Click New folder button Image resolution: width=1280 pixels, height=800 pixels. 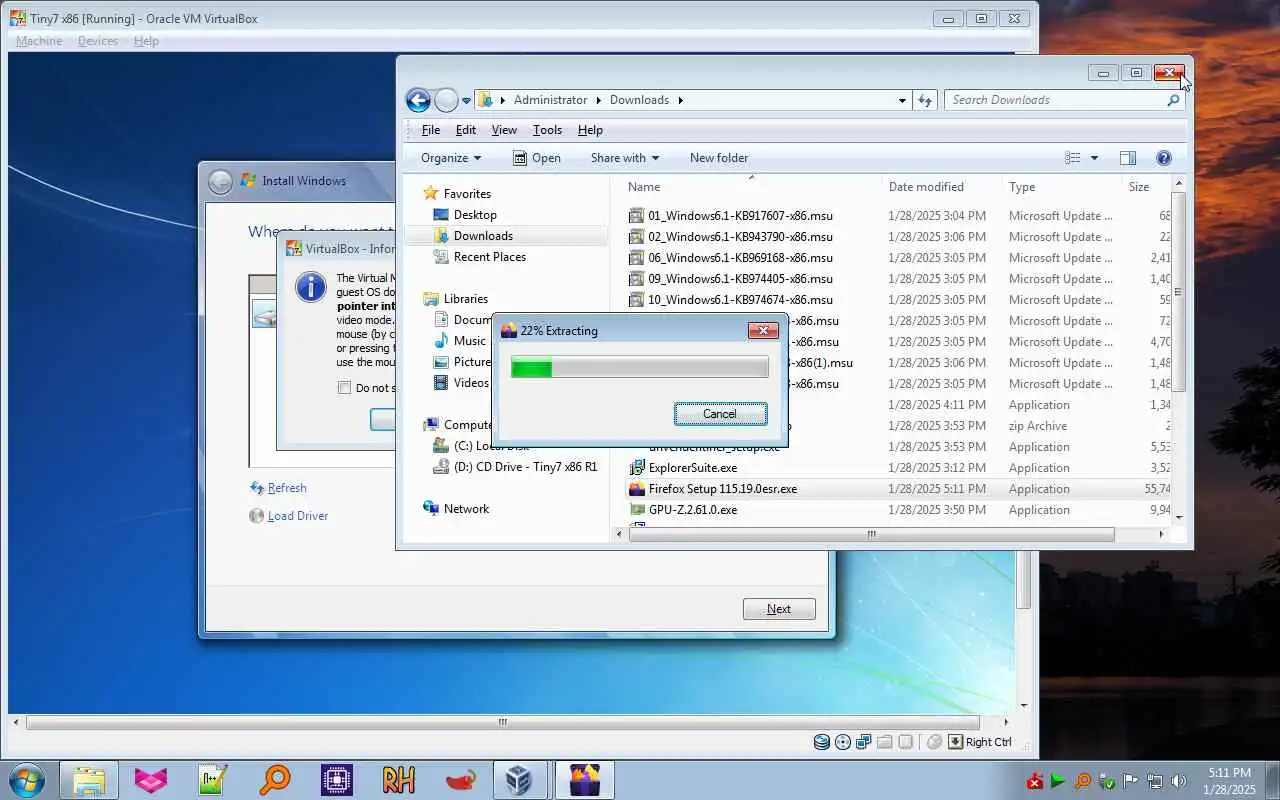719,158
